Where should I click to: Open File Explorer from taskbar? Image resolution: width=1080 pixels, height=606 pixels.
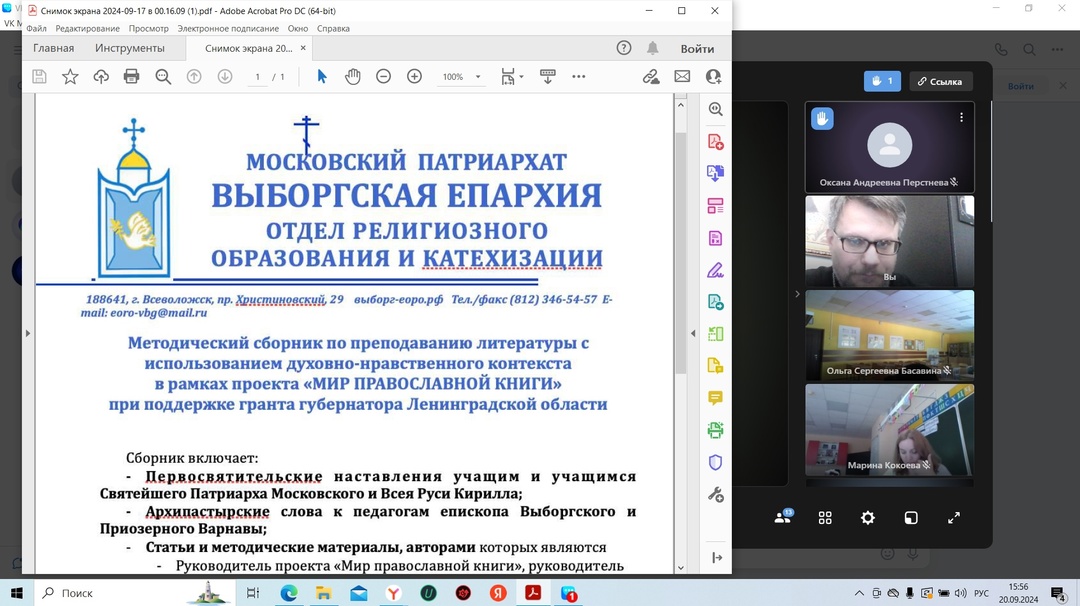323,593
